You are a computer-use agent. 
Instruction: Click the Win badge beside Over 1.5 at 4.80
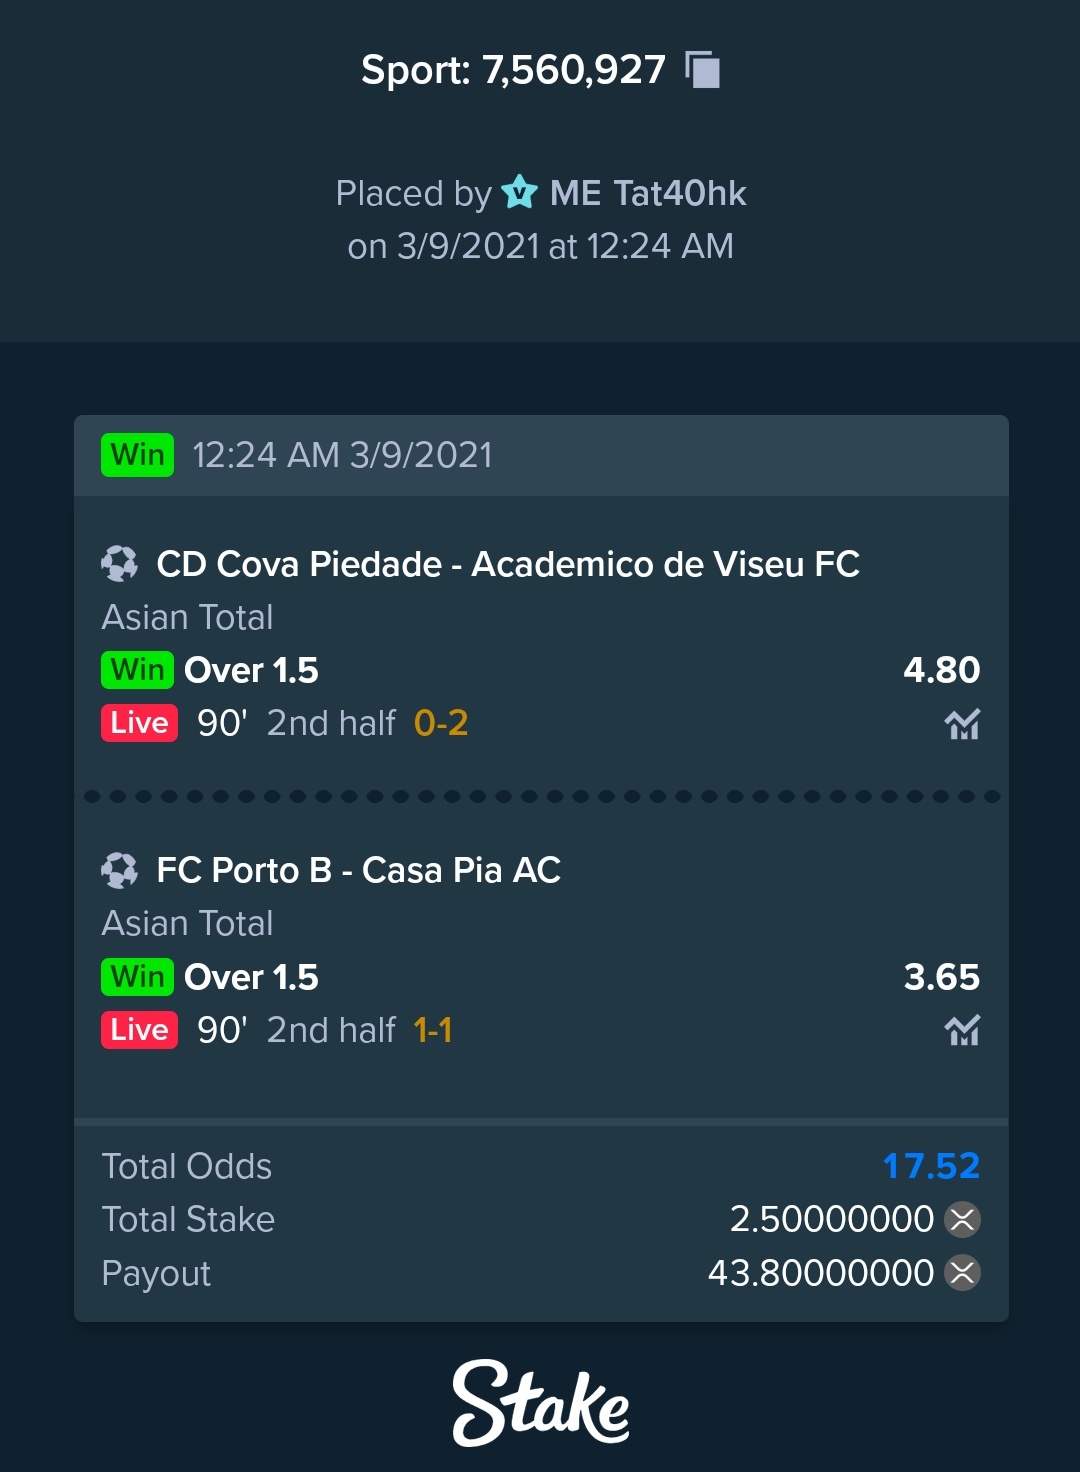(x=138, y=670)
